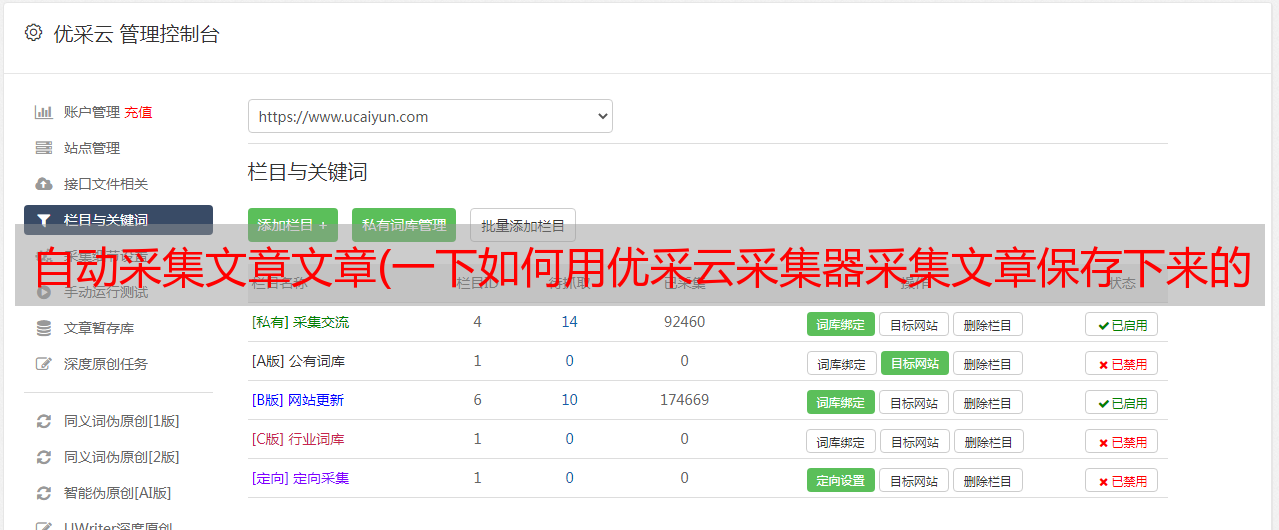The image size is (1279, 530).
Task: Click the refresh icon for 同义词伪原创[1版]
Action: (x=43, y=421)
